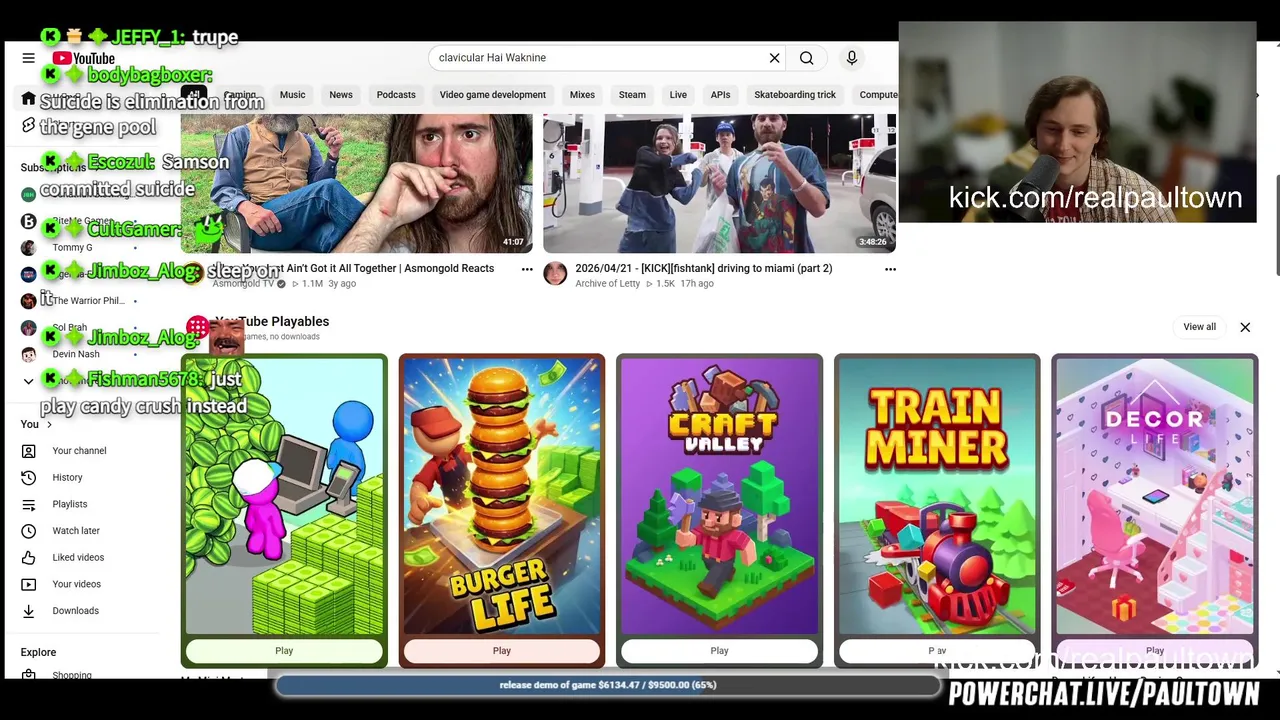Open The Warrior Phil subscription

coord(88,301)
